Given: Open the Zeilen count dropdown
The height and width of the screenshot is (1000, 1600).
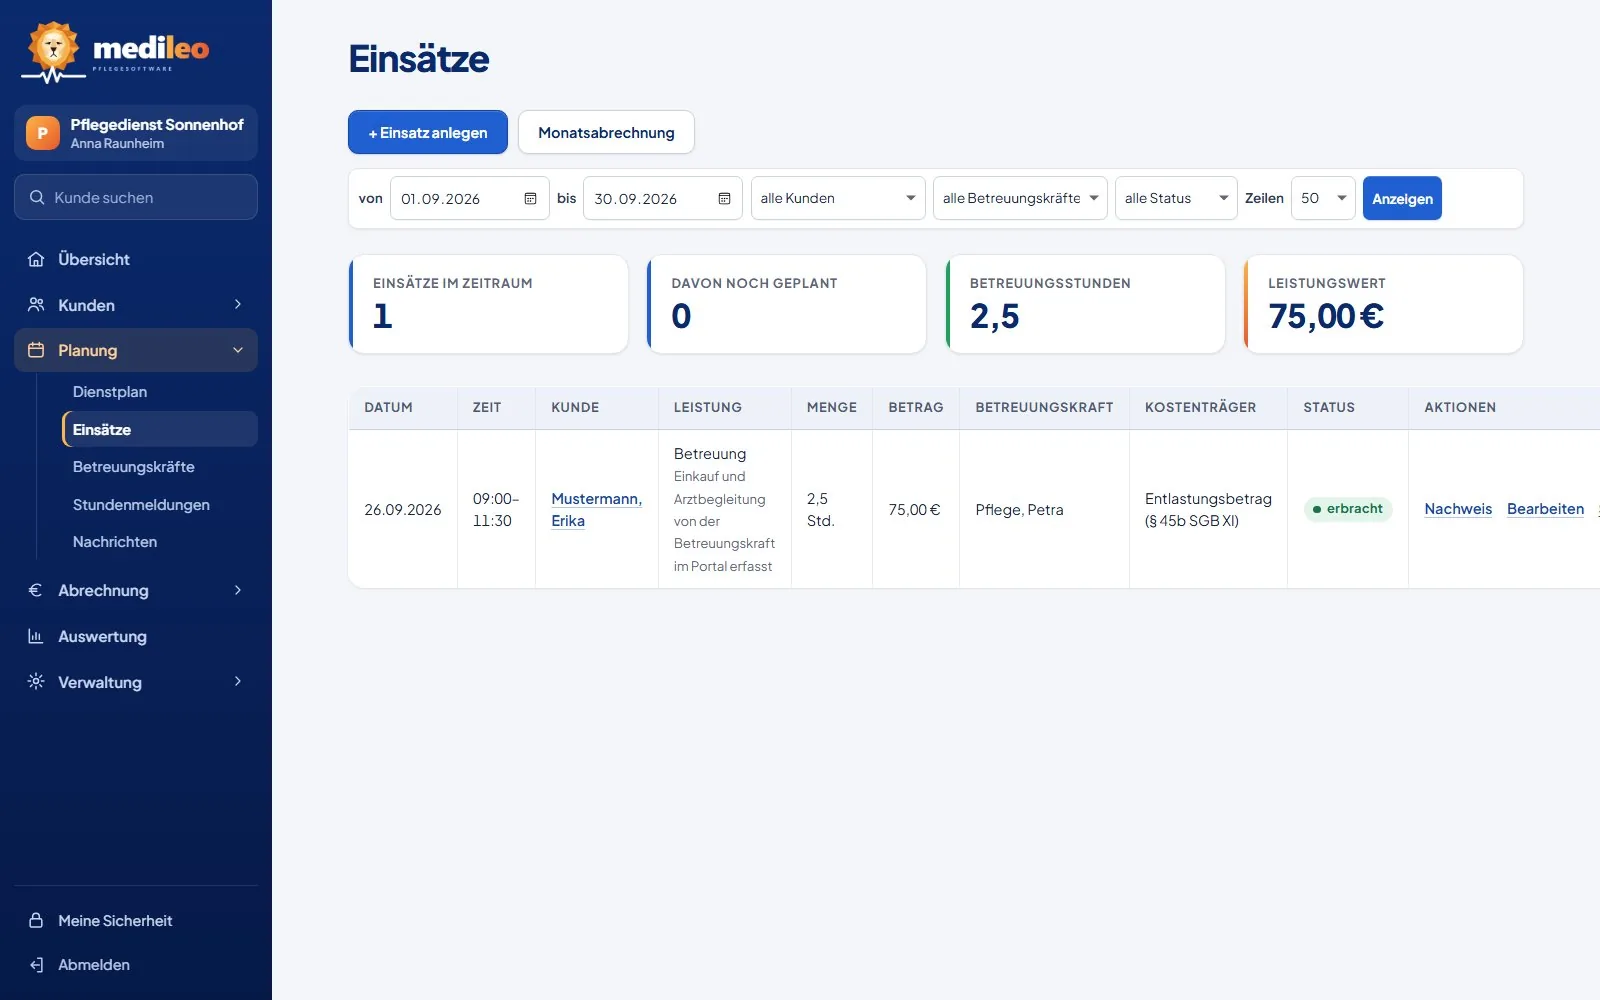Looking at the screenshot, I should pyautogui.click(x=1323, y=198).
